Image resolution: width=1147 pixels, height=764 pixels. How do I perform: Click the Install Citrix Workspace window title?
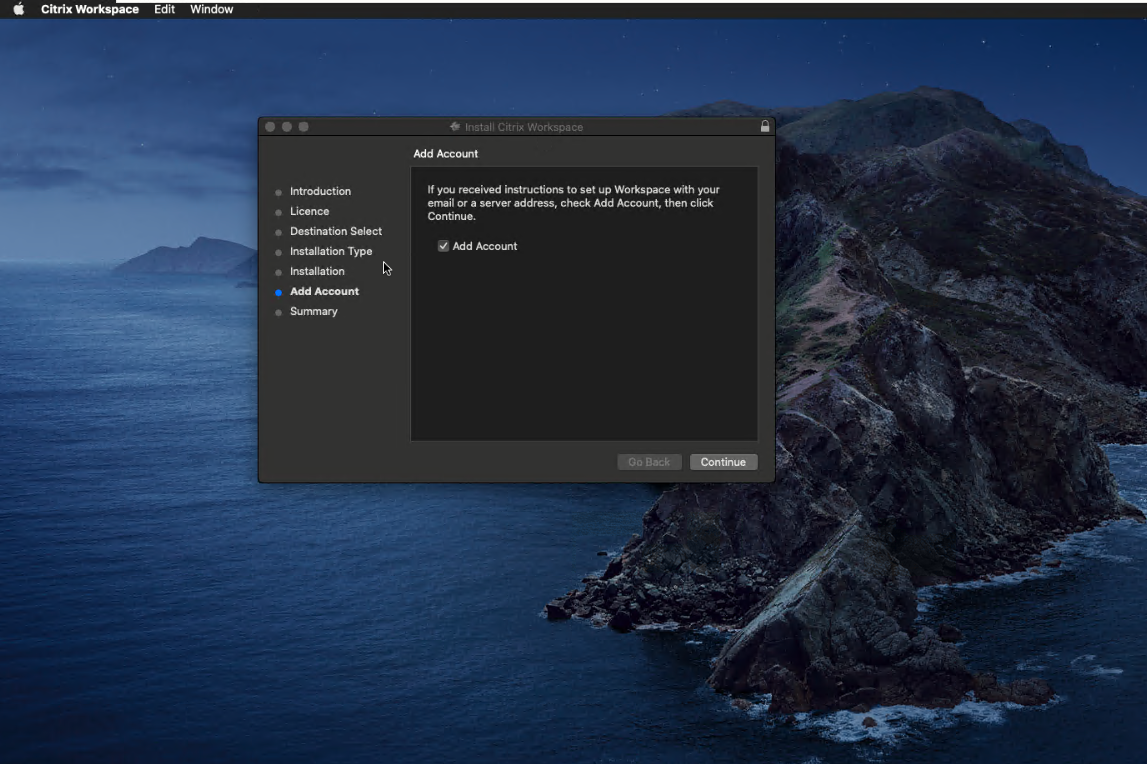click(524, 127)
